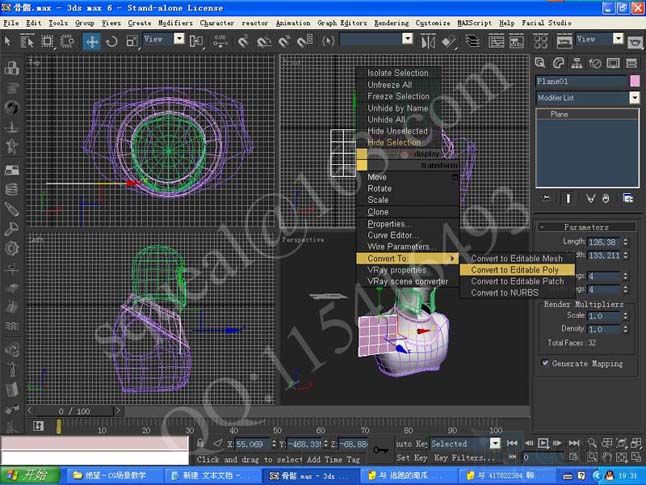
Task: Click Clone in quad menu
Action: (x=378, y=212)
